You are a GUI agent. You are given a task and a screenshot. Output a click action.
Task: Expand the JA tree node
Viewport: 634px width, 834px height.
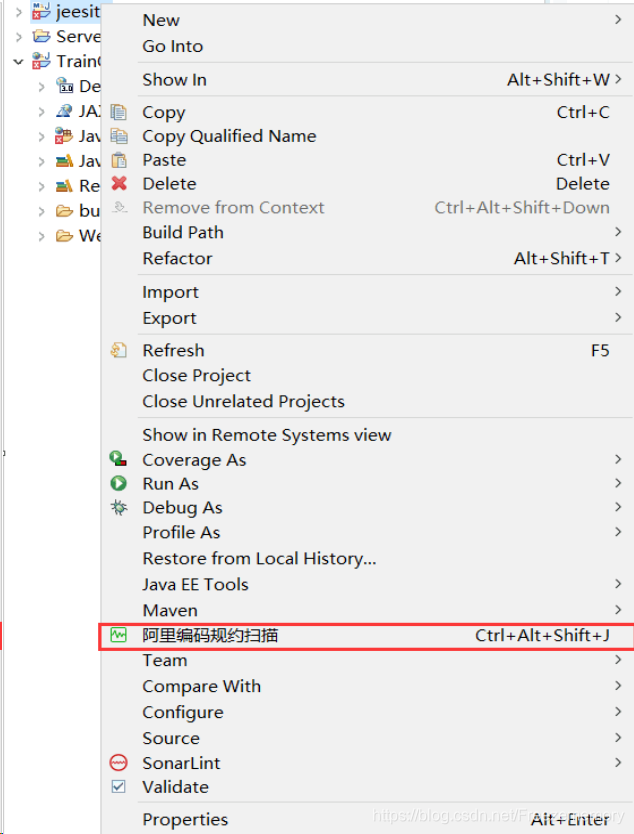[41, 111]
